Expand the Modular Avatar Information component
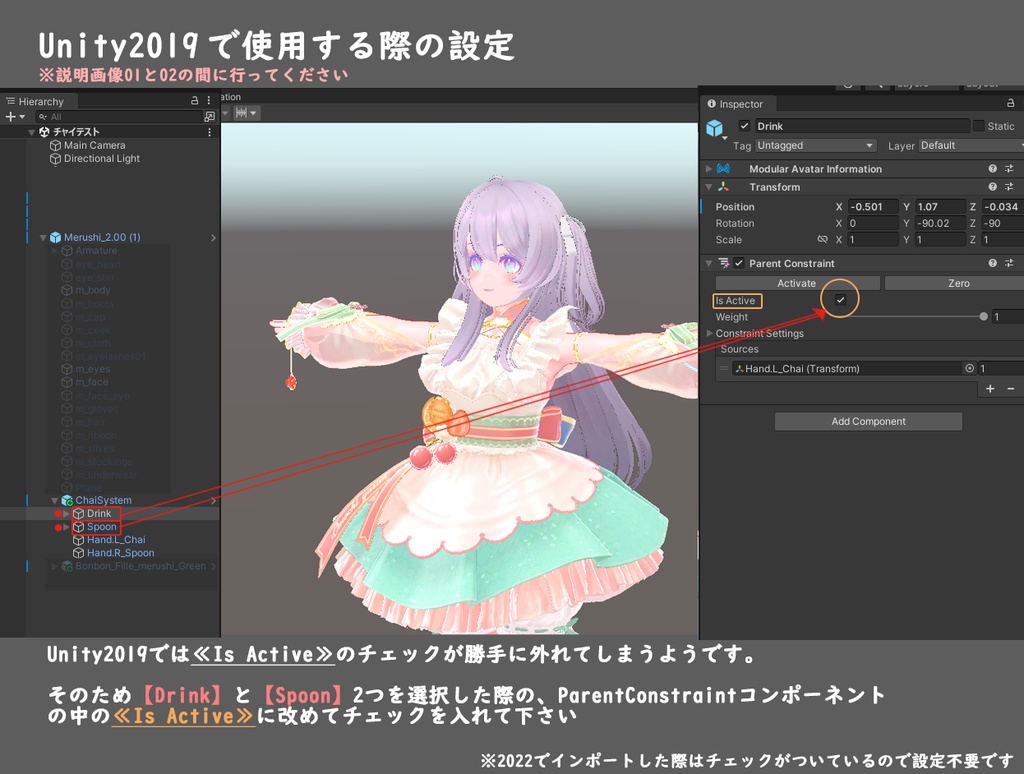1024x774 pixels. [x=709, y=169]
